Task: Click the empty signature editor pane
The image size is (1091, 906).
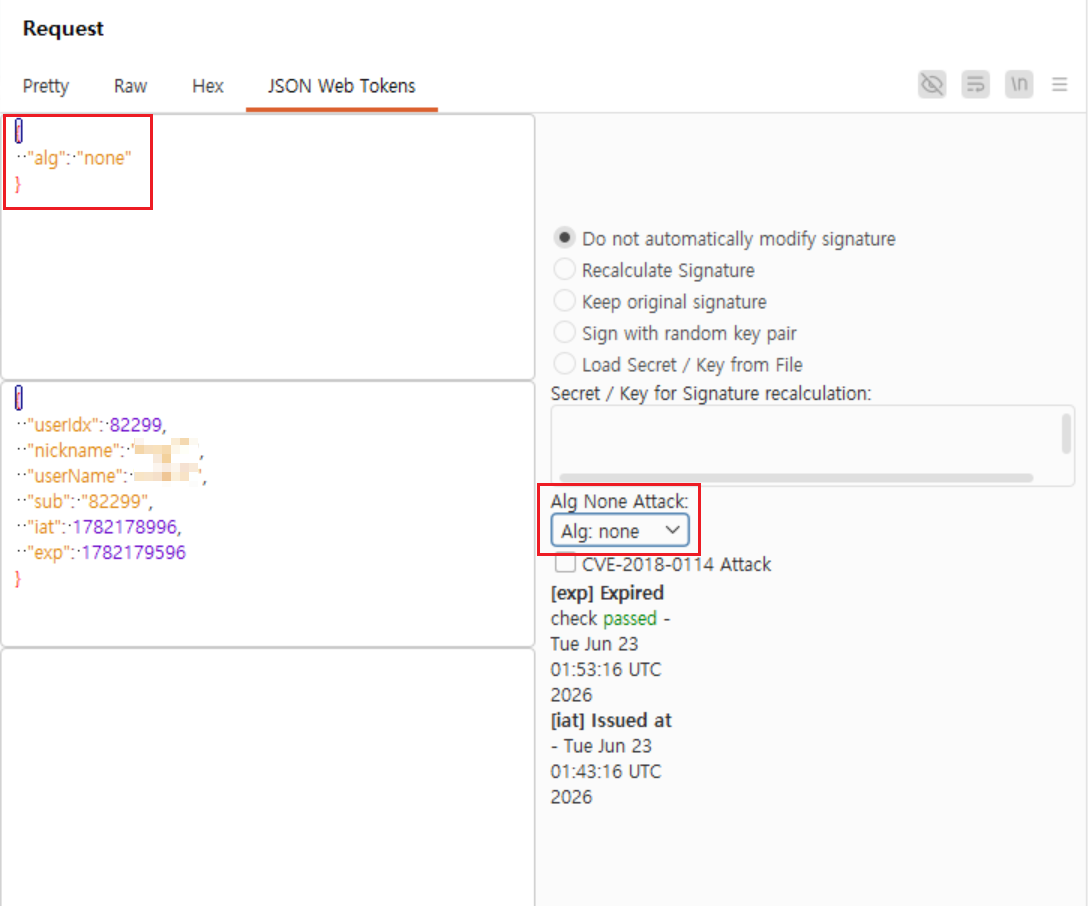Action: [x=268, y=777]
